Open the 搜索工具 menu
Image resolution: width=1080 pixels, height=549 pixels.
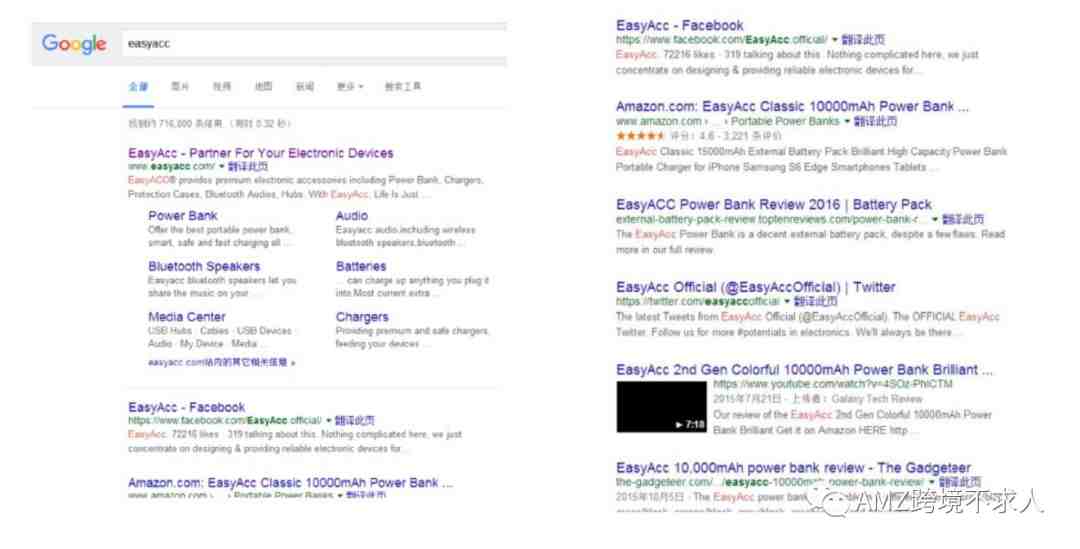click(x=403, y=87)
